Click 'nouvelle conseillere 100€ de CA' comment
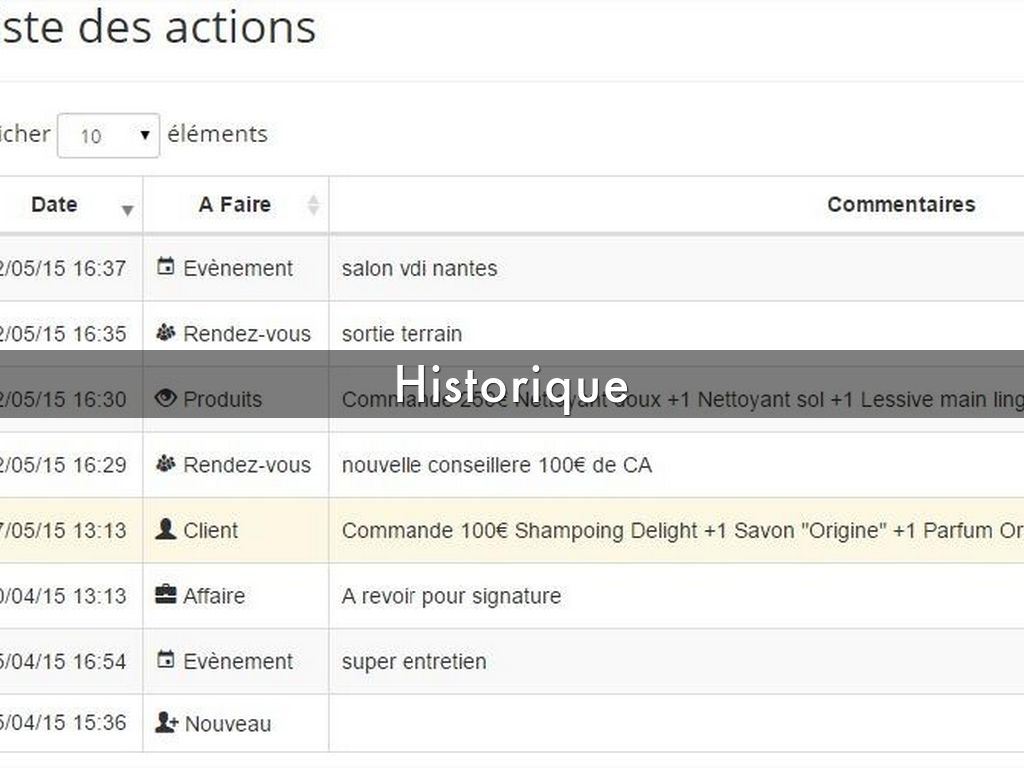The image size is (1024, 768). coord(496,465)
